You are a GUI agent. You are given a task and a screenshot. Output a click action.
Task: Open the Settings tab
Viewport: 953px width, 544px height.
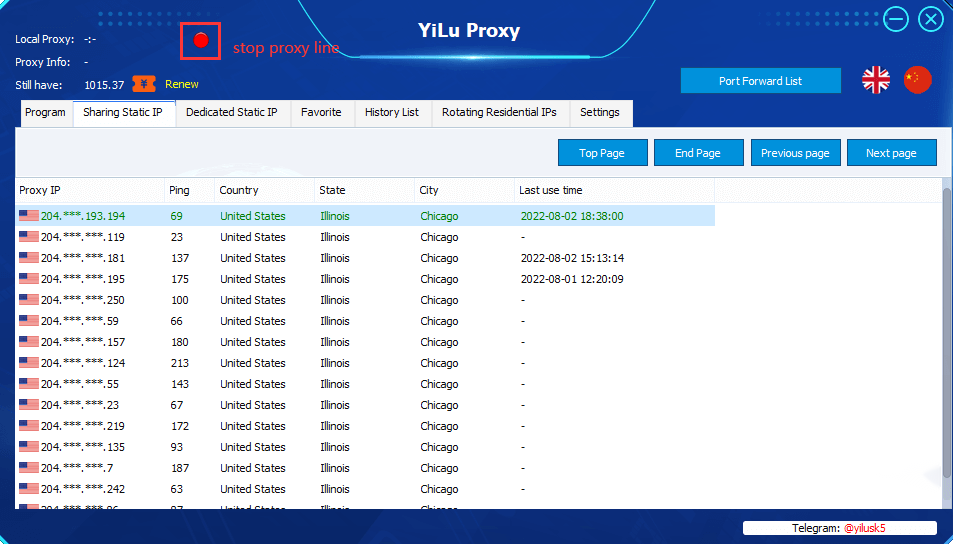pos(600,113)
